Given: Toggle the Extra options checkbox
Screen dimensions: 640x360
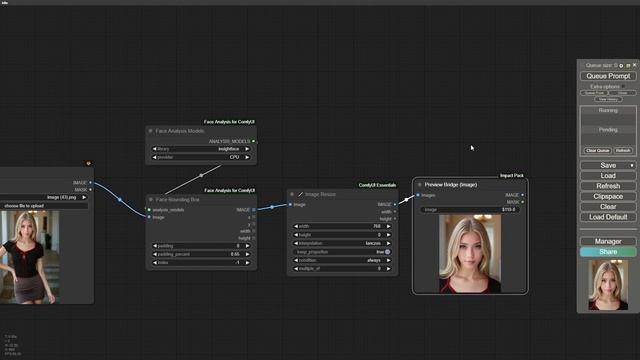Looking at the screenshot, I should (623, 87).
